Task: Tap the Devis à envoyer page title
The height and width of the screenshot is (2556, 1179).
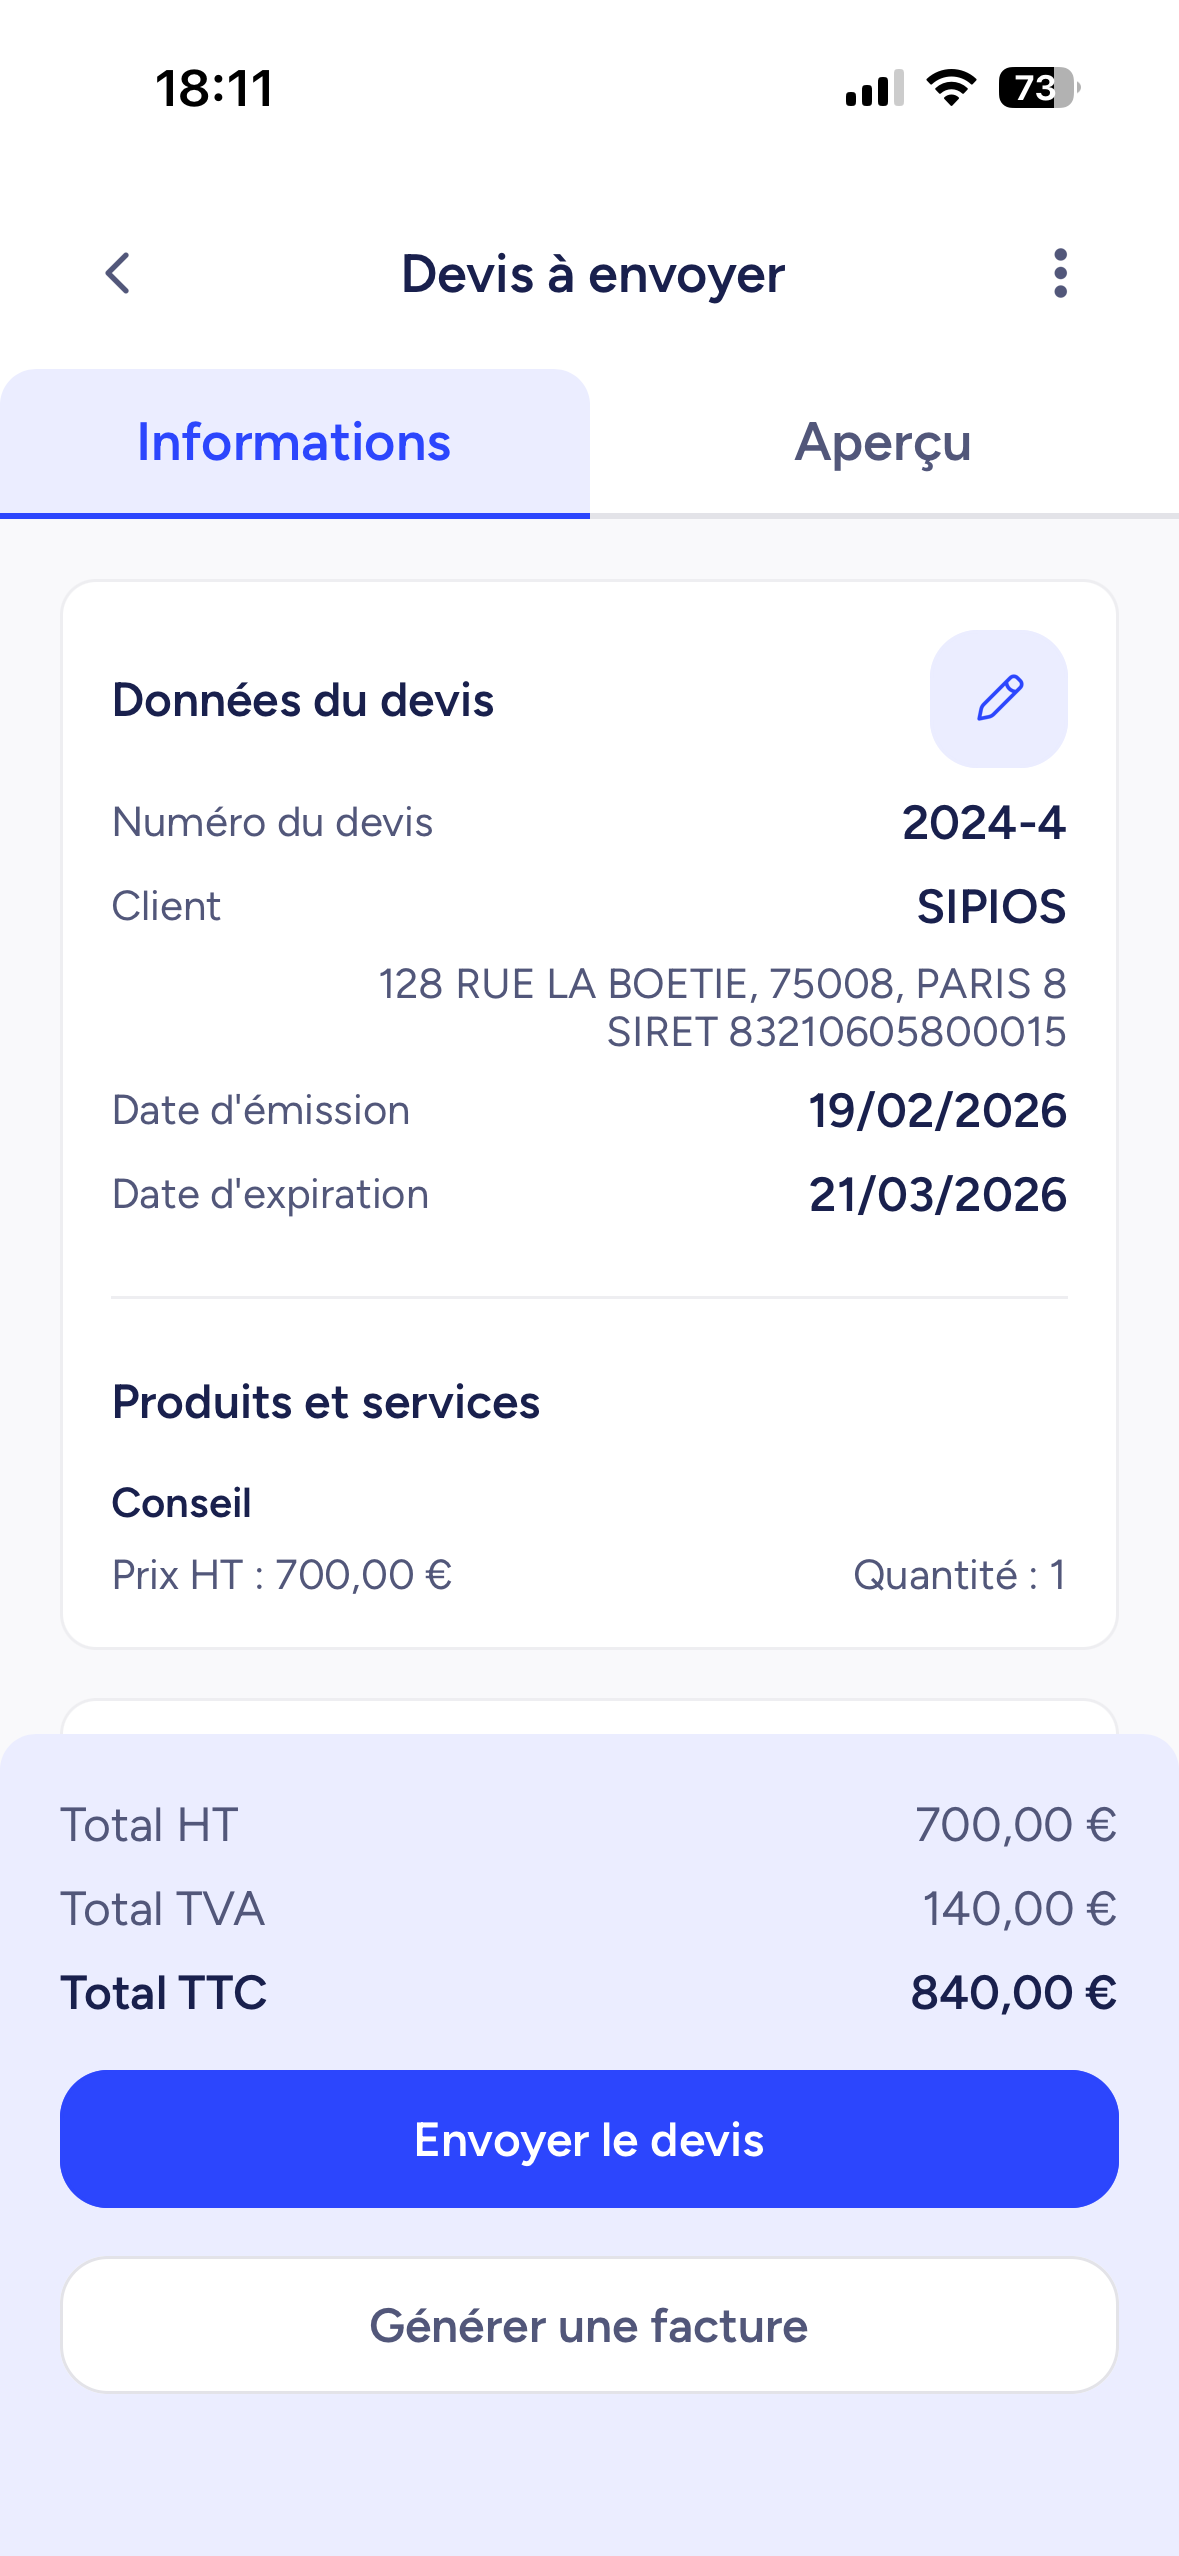Action: click(x=593, y=274)
